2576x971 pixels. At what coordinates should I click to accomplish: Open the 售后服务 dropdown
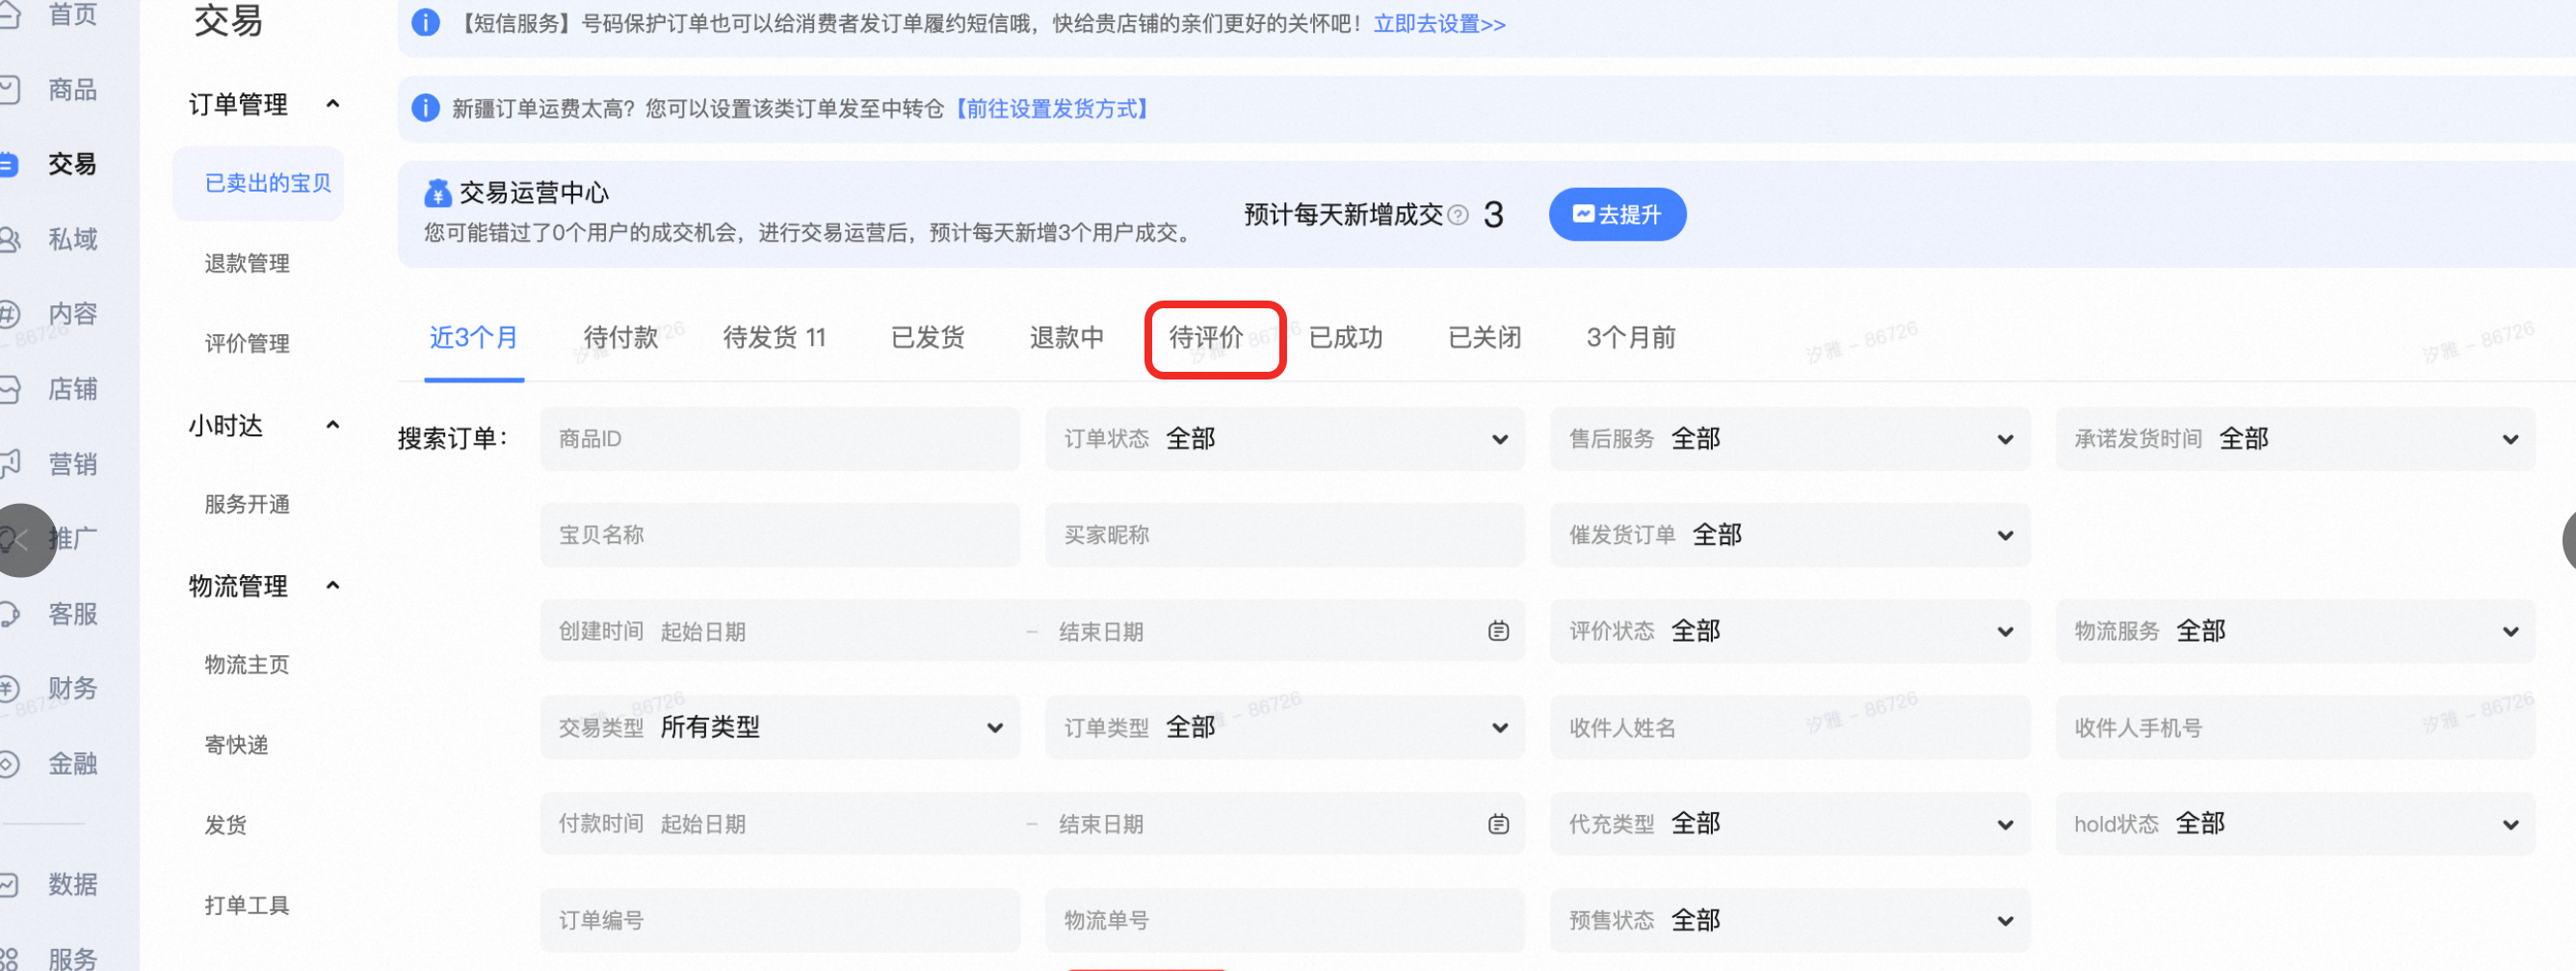[x=1790, y=439]
